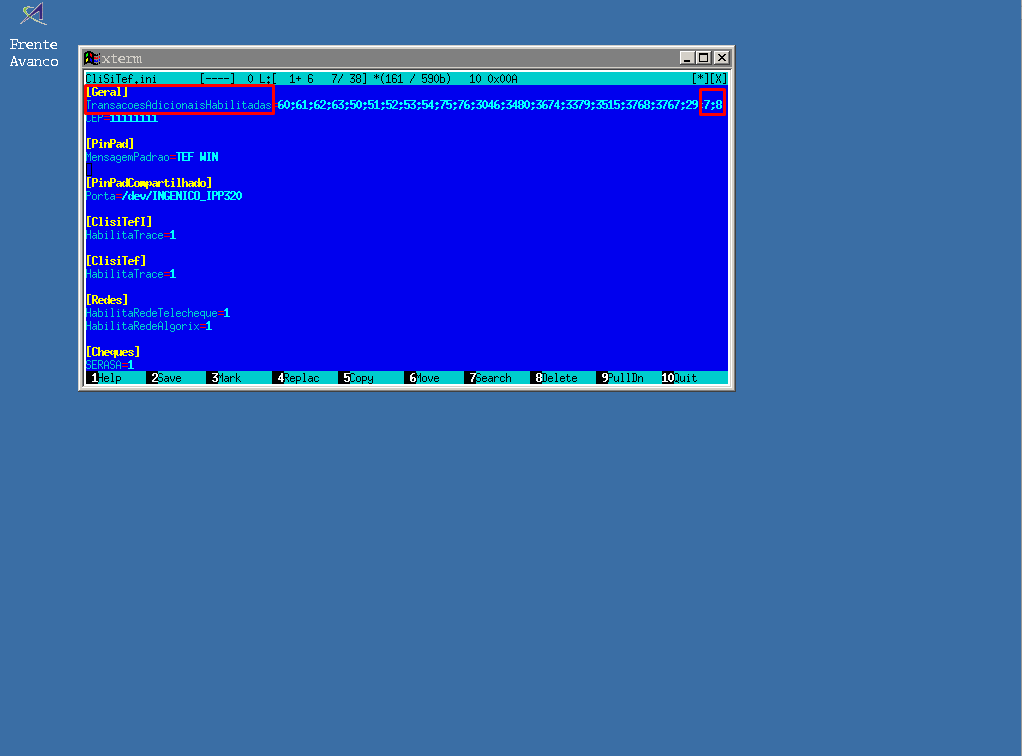Click the text cursor block below MensagemPadrao
The height and width of the screenshot is (756, 1022).
click(x=89, y=170)
